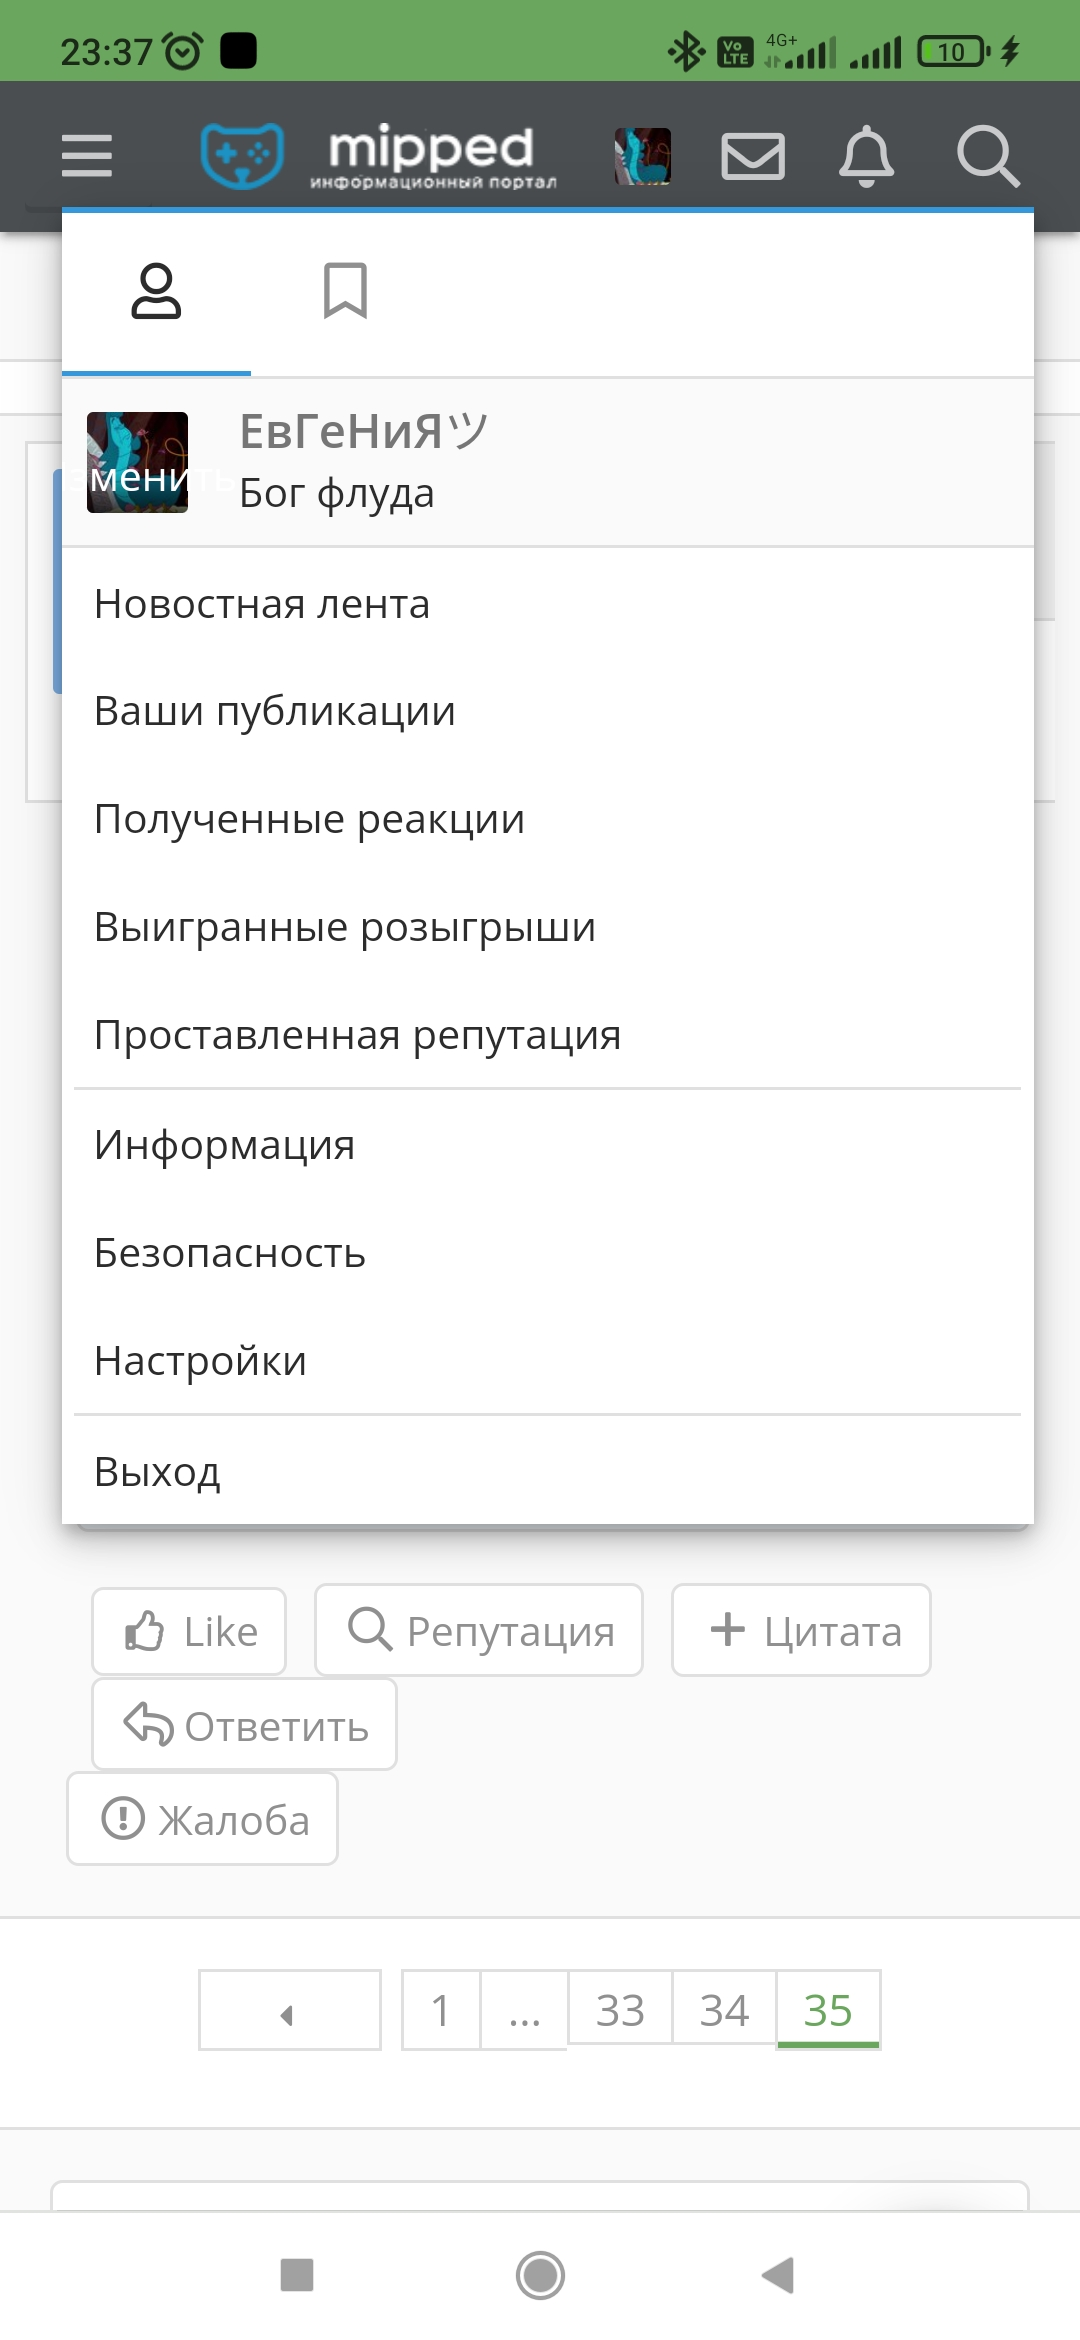Tap the header user avatar
Screen dimensions: 1080x2340
(643, 156)
